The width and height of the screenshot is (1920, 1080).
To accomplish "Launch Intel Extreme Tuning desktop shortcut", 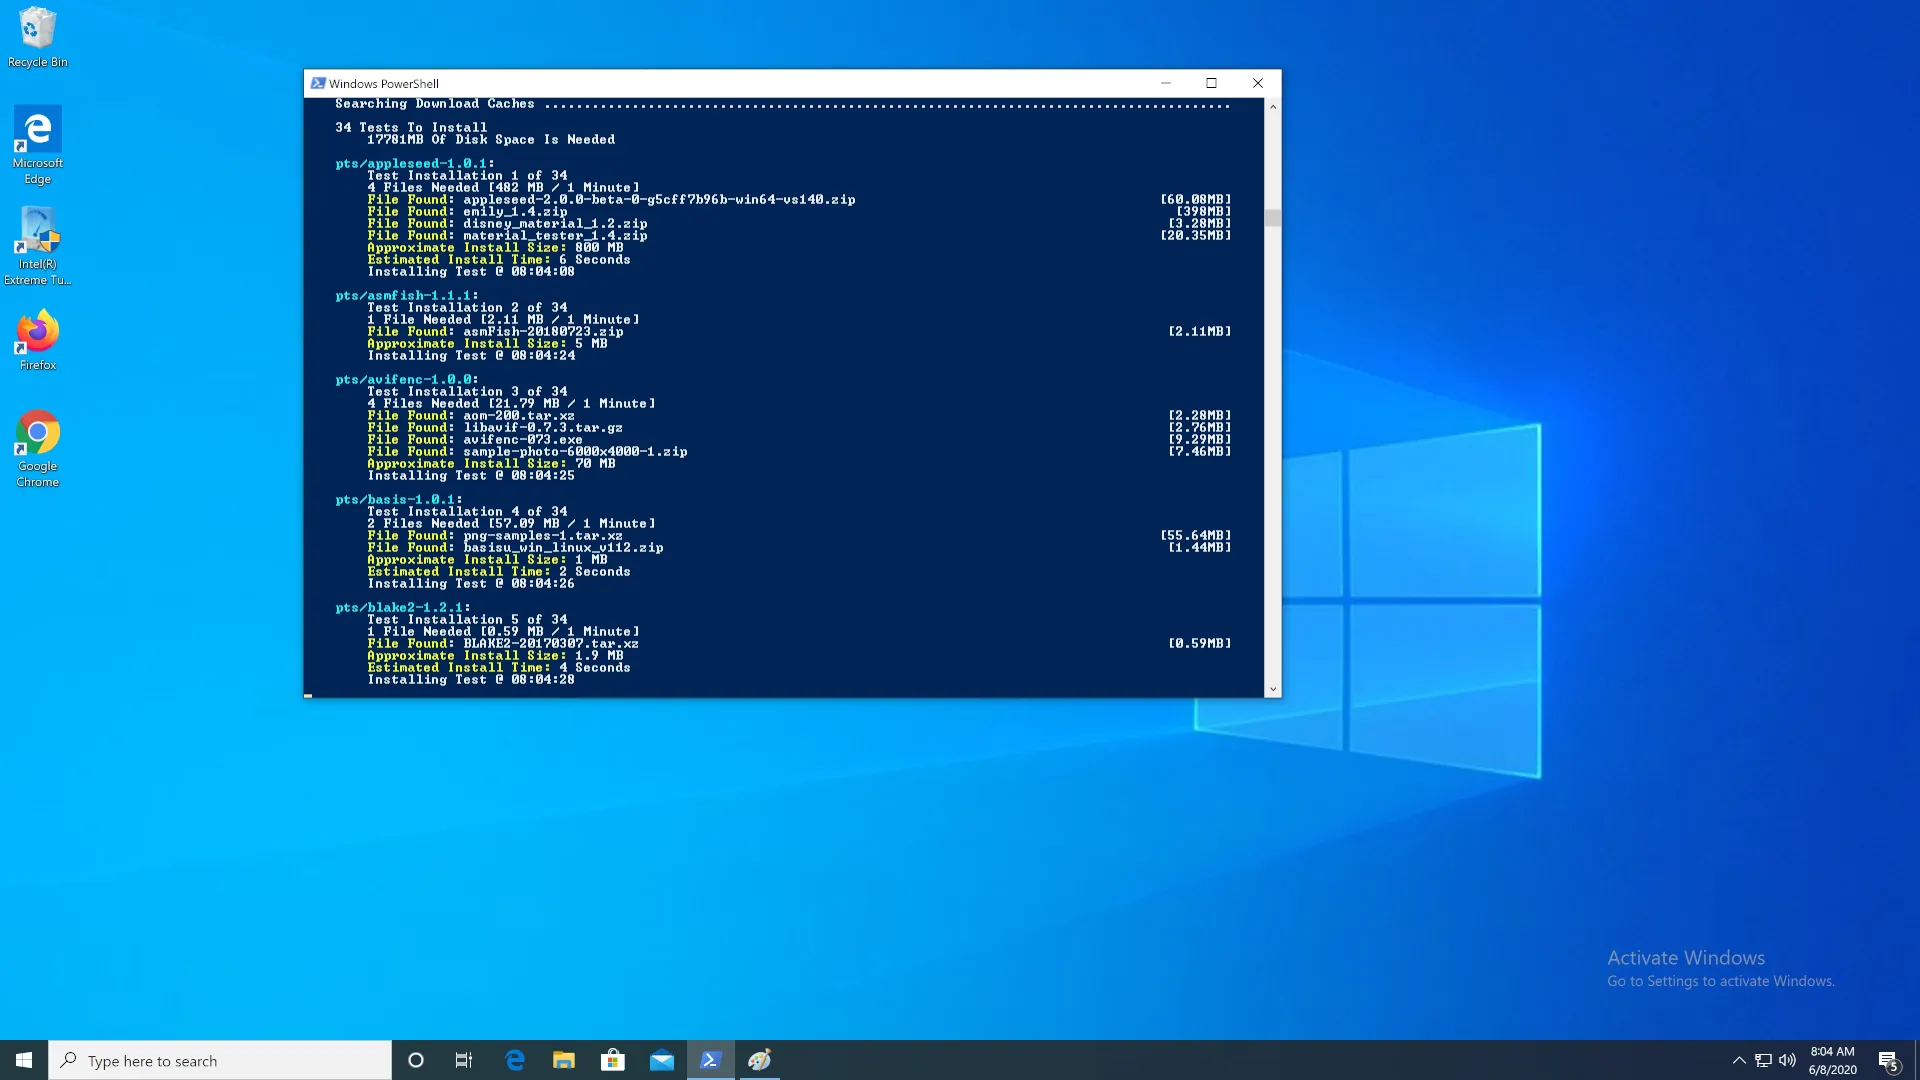I will 37,245.
